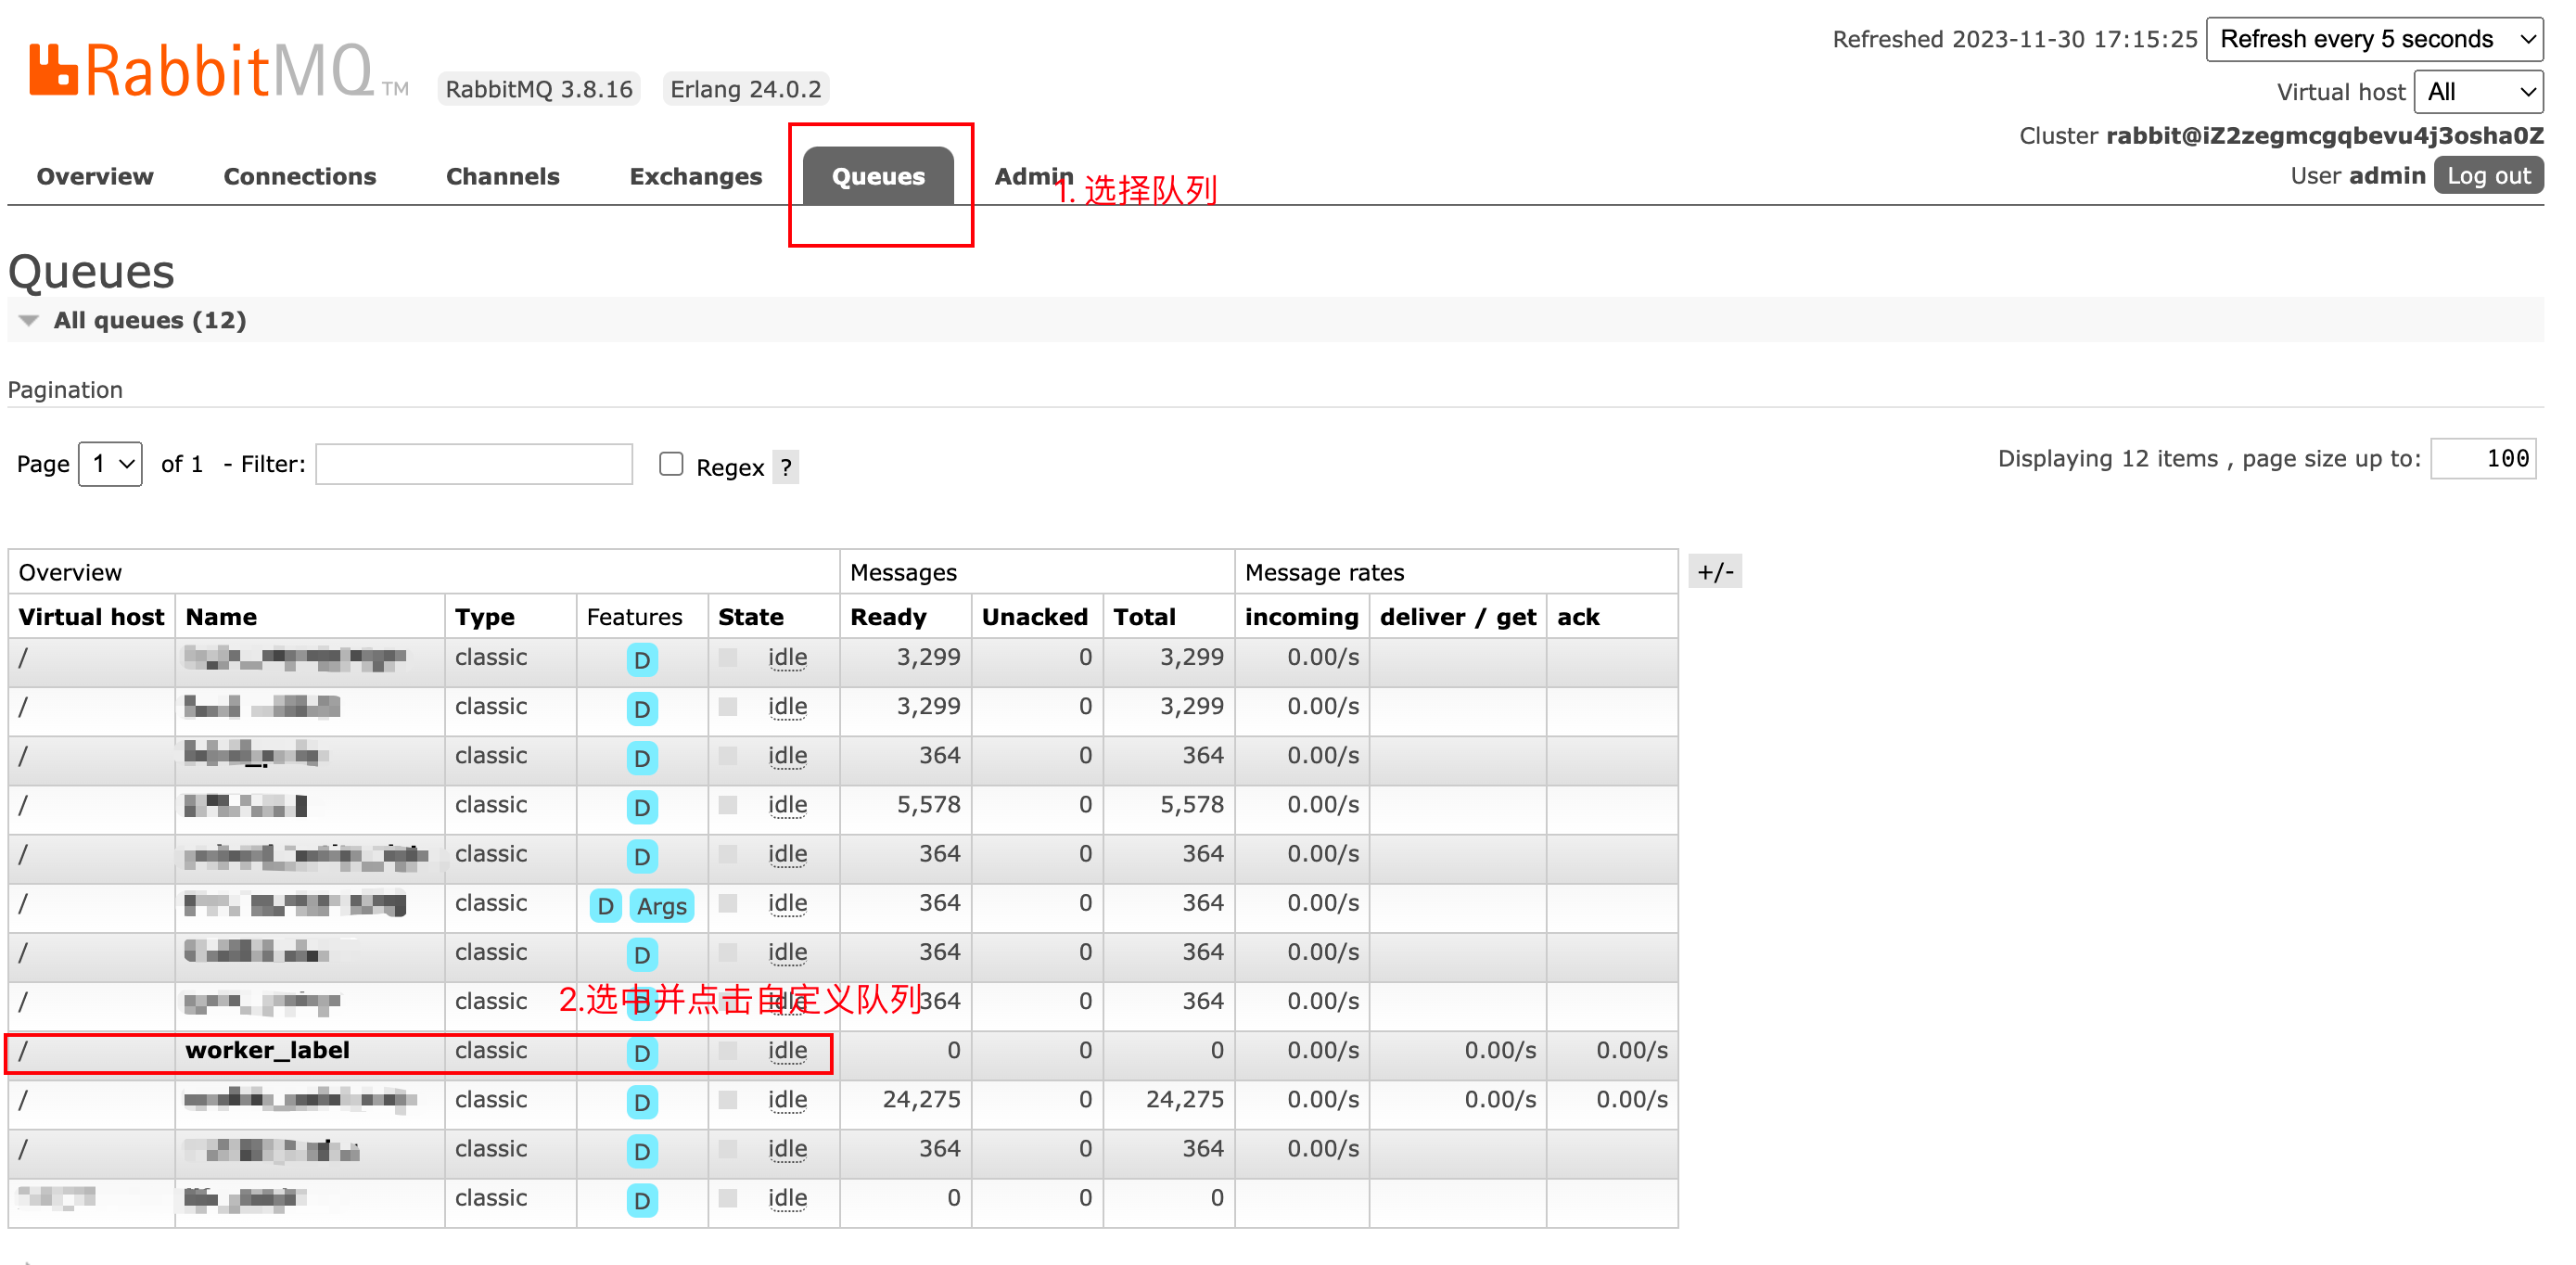
Task: Click the D badge in the 24,275 messages row
Action: [x=642, y=1102]
